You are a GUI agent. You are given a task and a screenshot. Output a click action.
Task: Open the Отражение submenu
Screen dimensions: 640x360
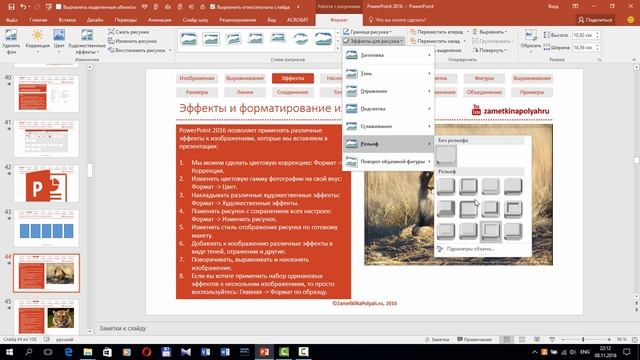[x=388, y=91]
